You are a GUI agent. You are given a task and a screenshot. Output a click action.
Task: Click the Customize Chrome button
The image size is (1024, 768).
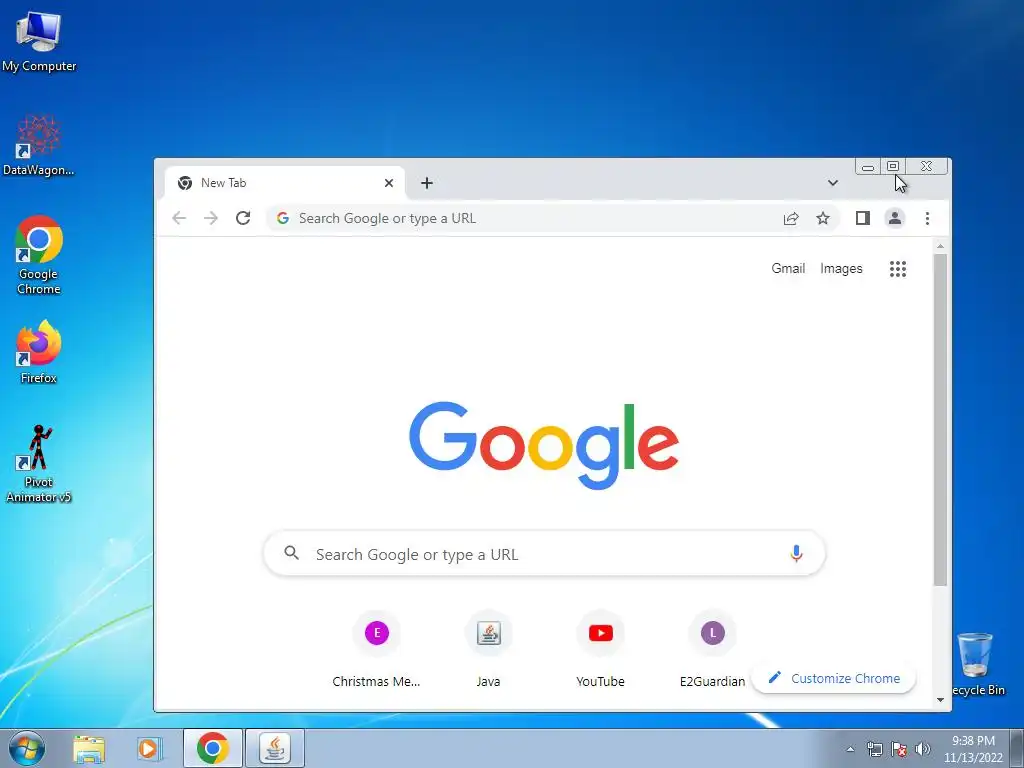(x=834, y=679)
